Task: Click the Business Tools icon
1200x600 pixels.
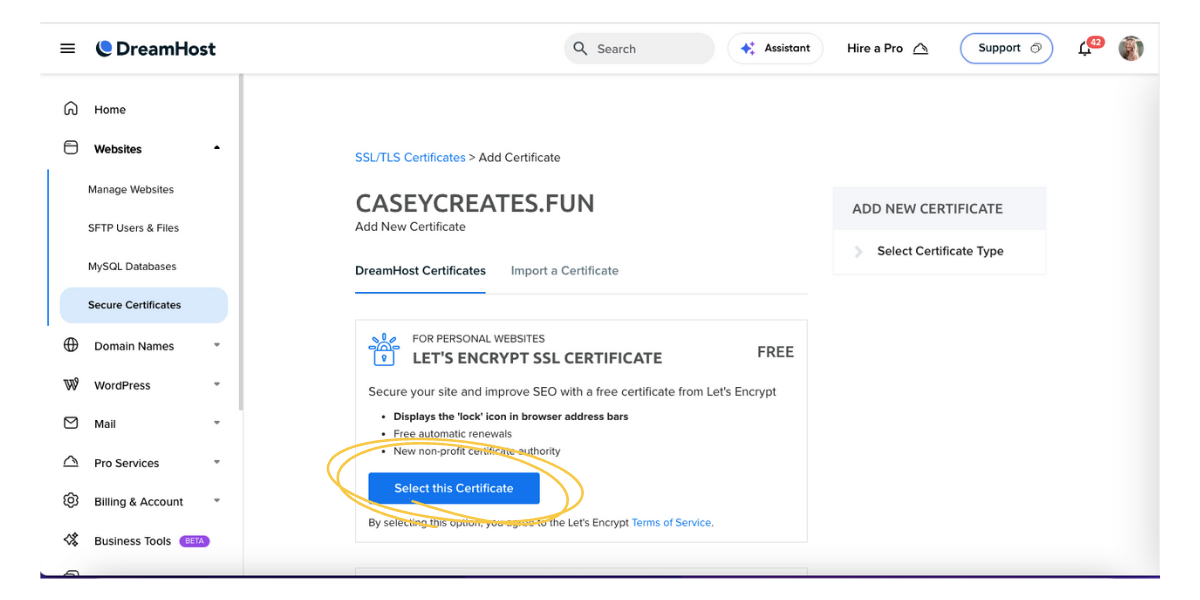Action: [x=71, y=540]
